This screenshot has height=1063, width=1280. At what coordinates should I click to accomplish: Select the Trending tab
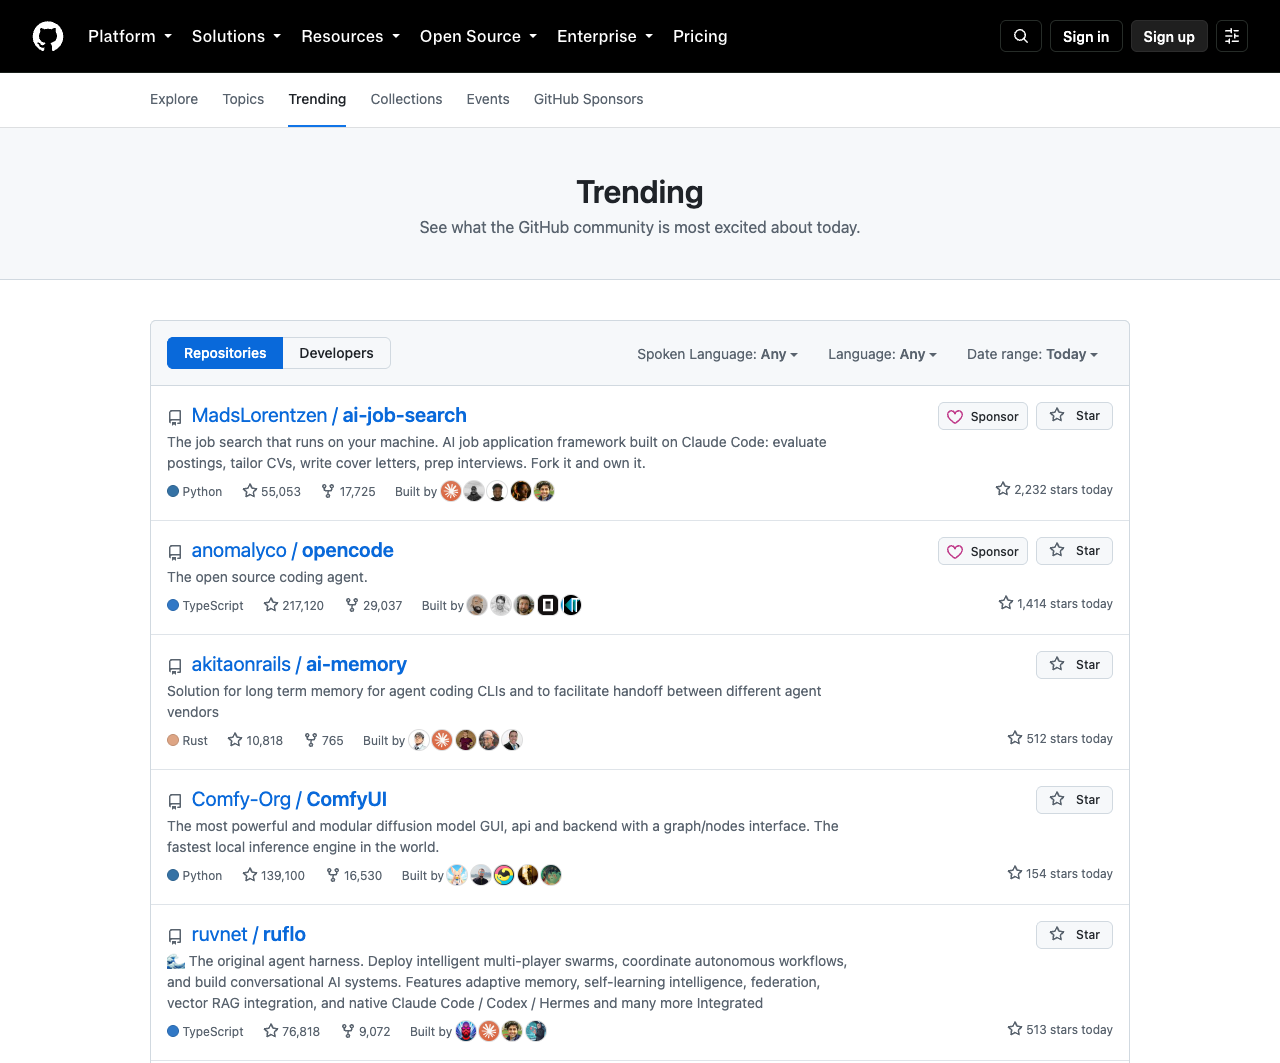coord(317,99)
